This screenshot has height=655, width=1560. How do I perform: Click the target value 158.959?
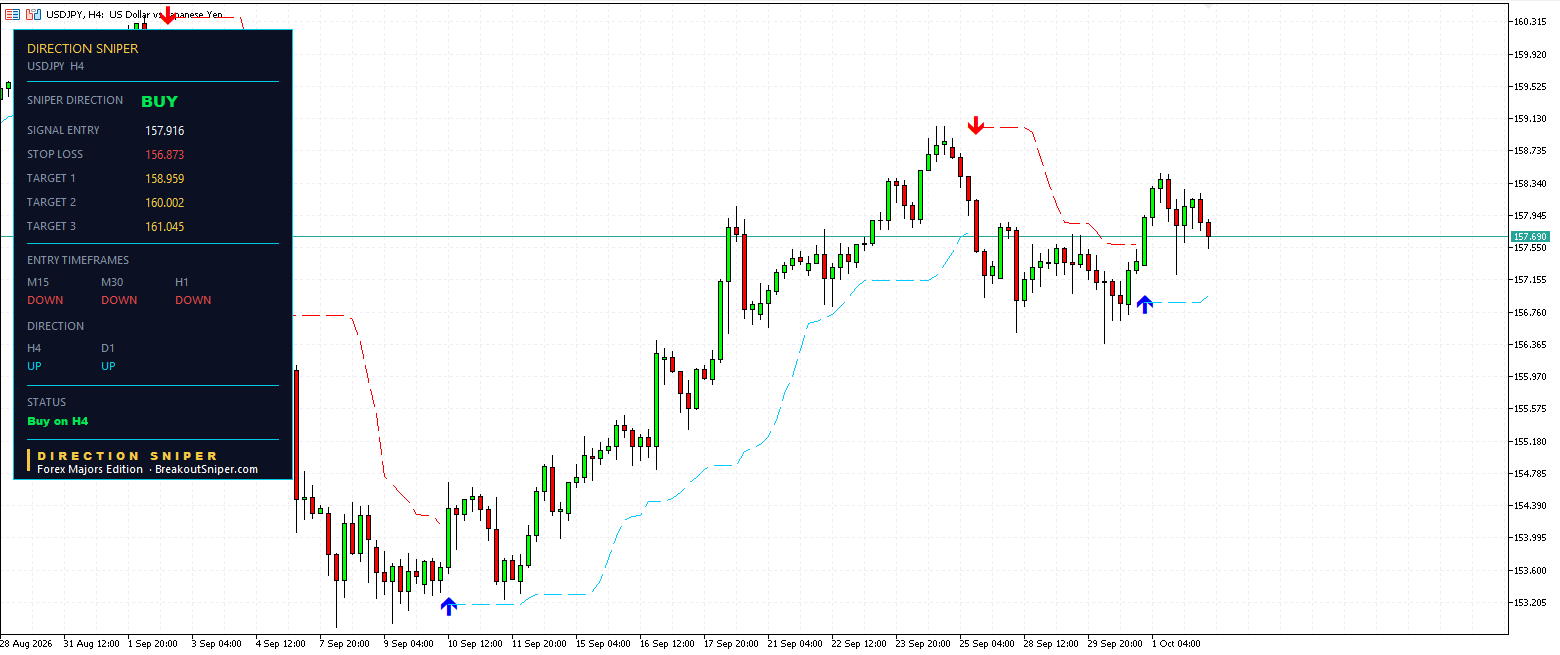coord(165,179)
